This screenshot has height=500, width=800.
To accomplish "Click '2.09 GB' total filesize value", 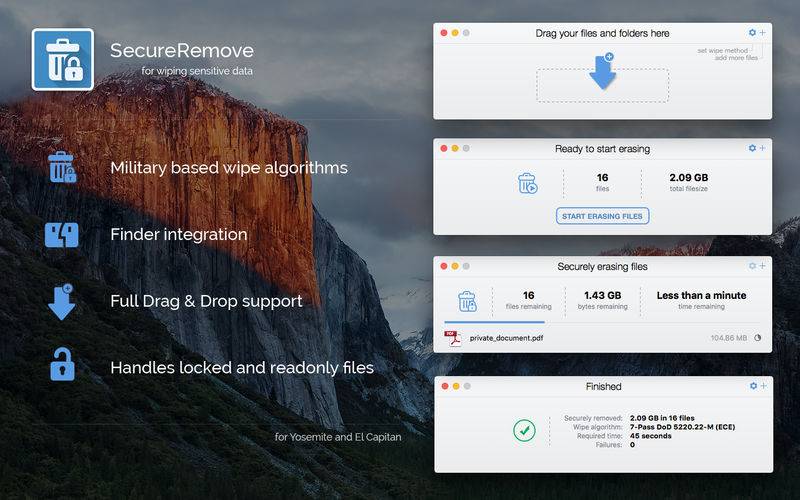I will (x=688, y=178).
